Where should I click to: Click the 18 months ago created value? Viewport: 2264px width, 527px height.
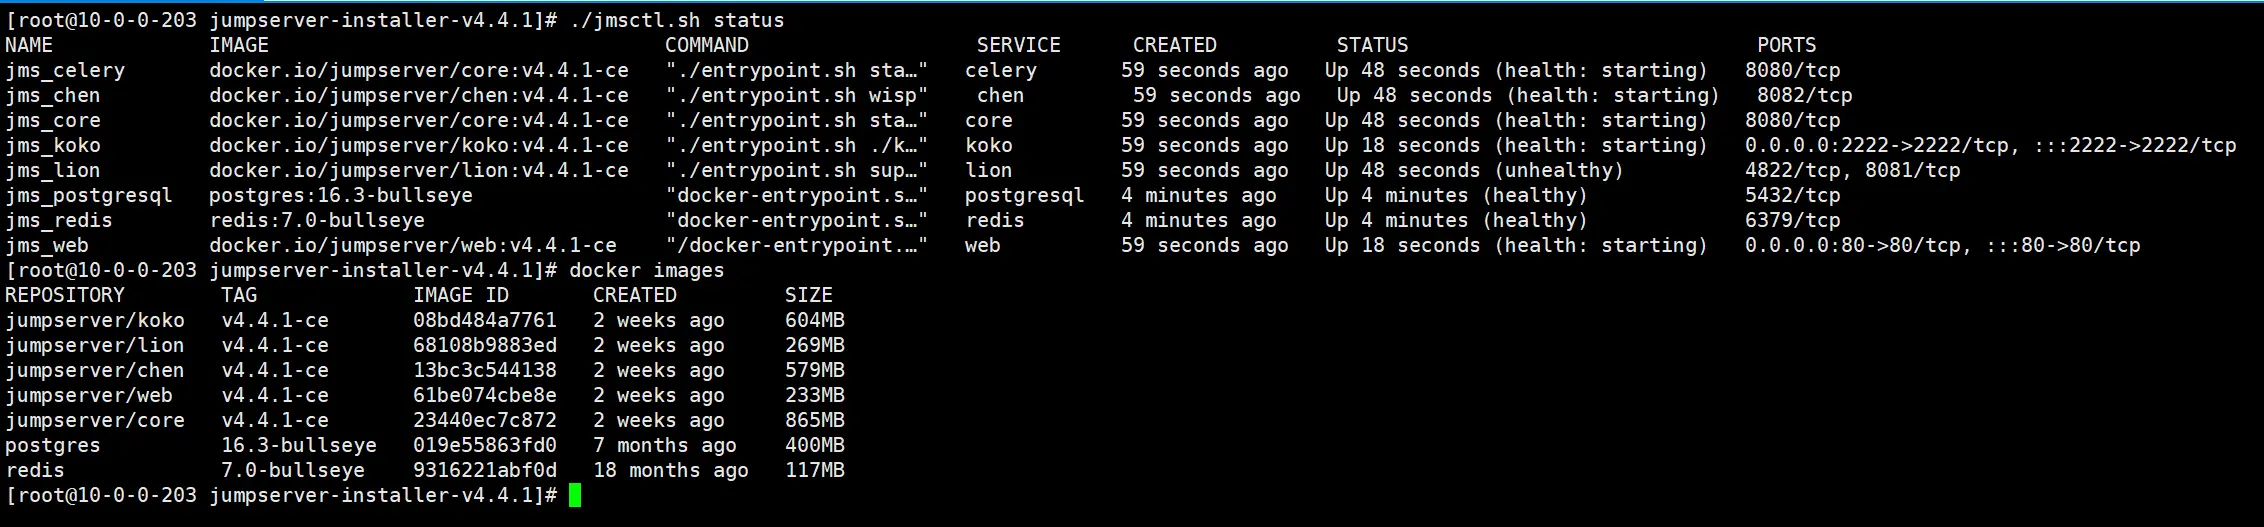click(671, 470)
